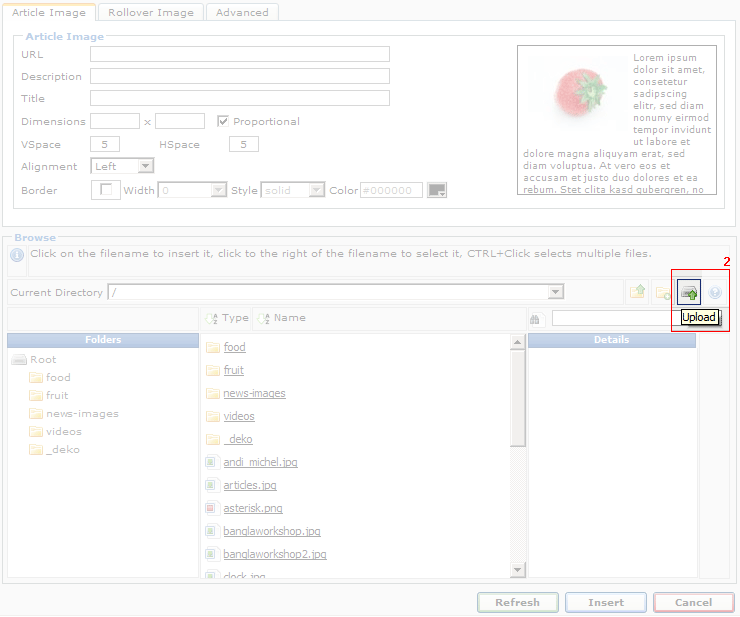Open the border color picker swatch
Image resolution: width=740 pixels, height=617 pixels.
437,190
